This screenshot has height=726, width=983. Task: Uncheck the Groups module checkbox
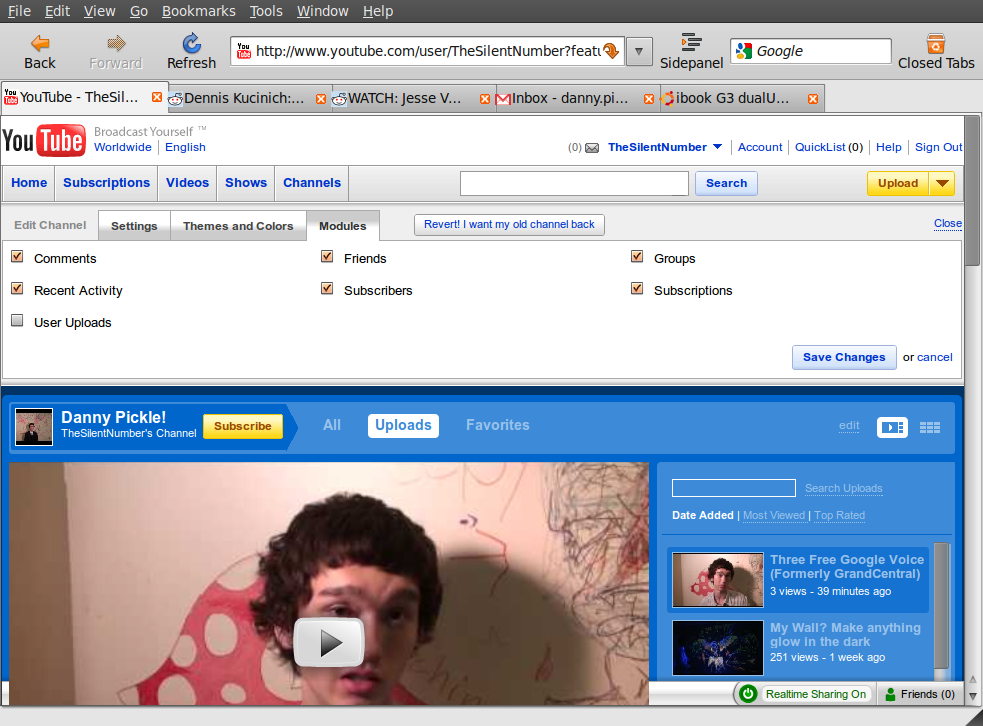click(638, 256)
